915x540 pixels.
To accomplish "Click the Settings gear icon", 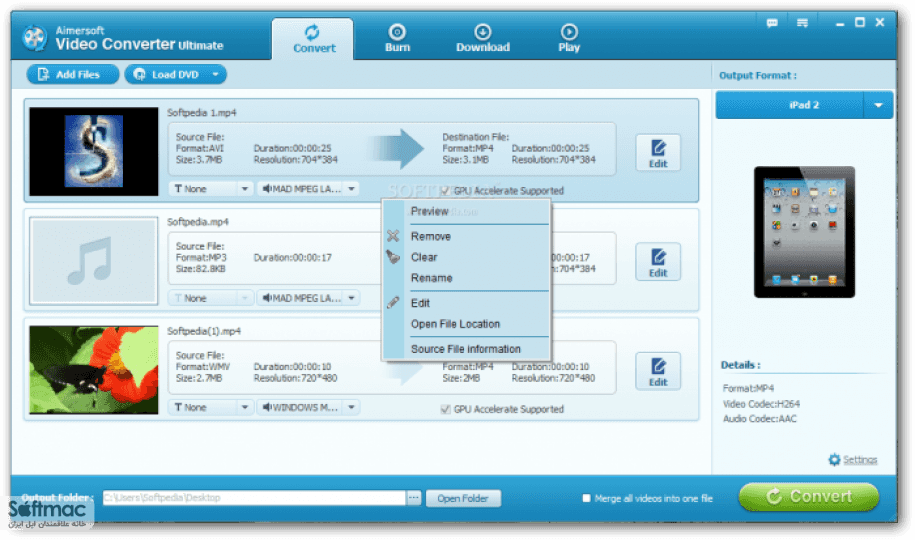I will pos(834,459).
